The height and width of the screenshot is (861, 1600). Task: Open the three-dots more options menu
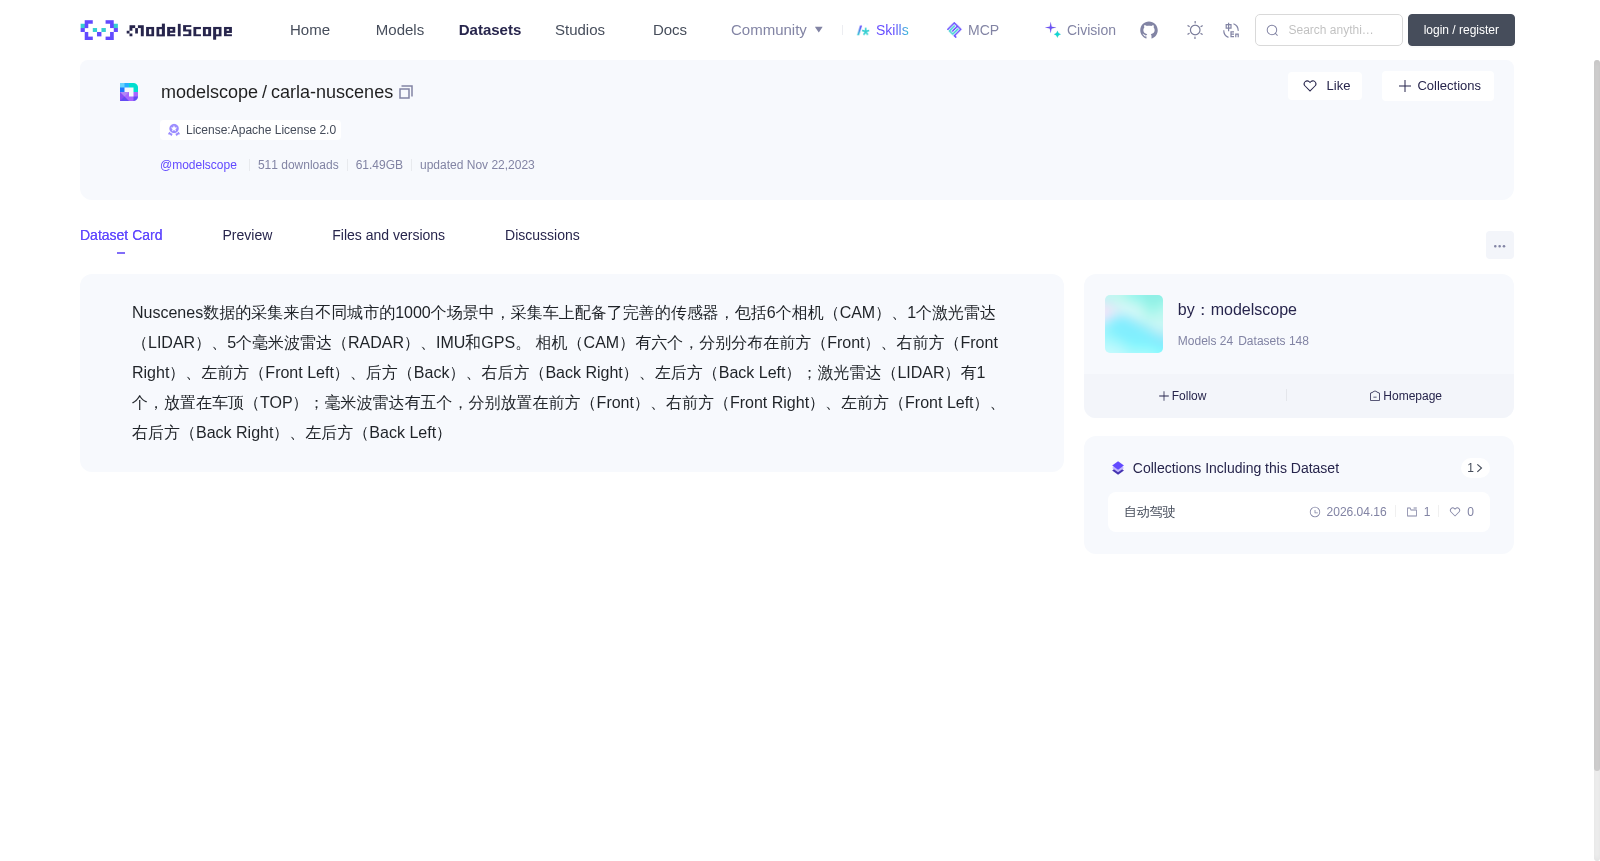pyautogui.click(x=1499, y=245)
